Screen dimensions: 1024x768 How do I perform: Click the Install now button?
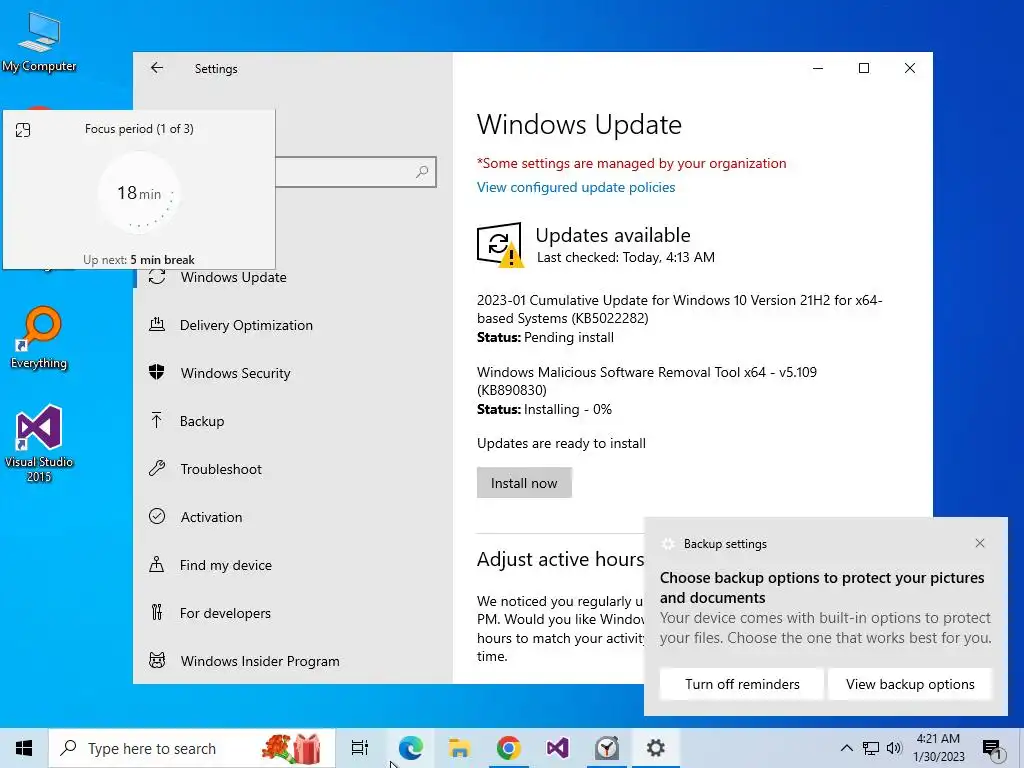(x=524, y=483)
